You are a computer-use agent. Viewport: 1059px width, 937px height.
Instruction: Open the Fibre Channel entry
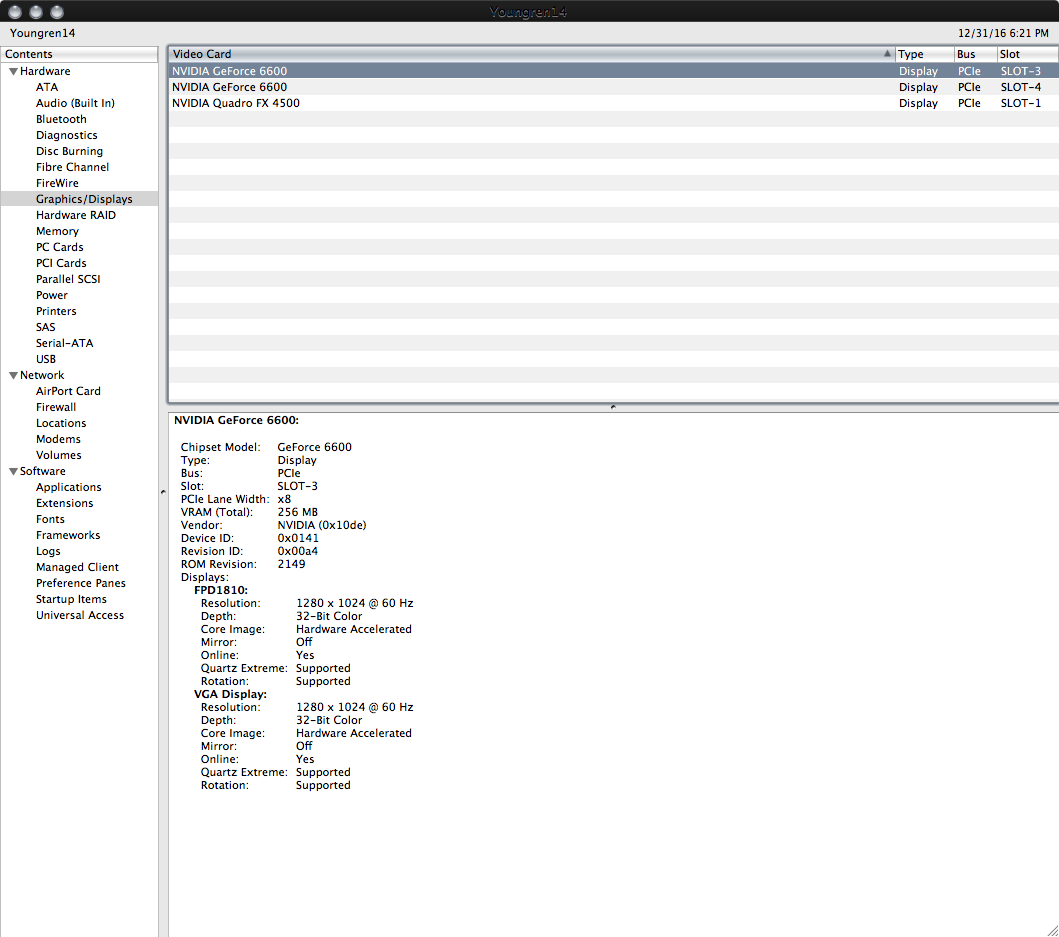pos(72,167)
